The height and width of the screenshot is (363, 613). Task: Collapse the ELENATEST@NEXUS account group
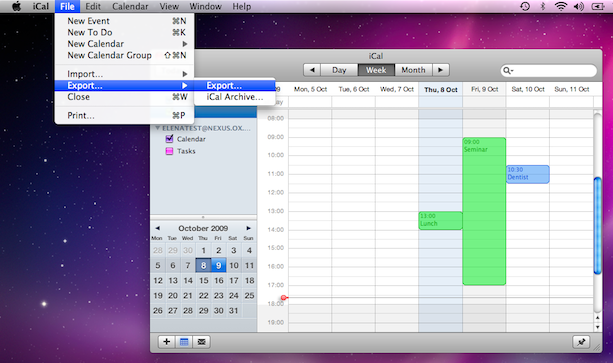[157, 128]
